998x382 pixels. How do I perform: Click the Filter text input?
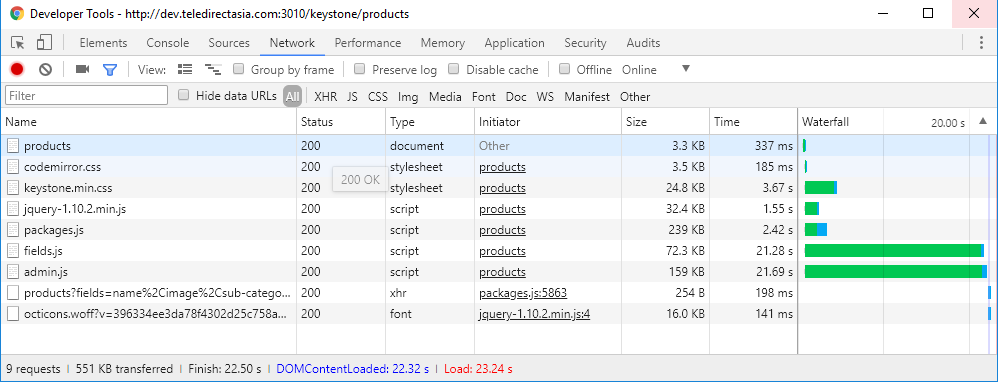tap(87, 96)
